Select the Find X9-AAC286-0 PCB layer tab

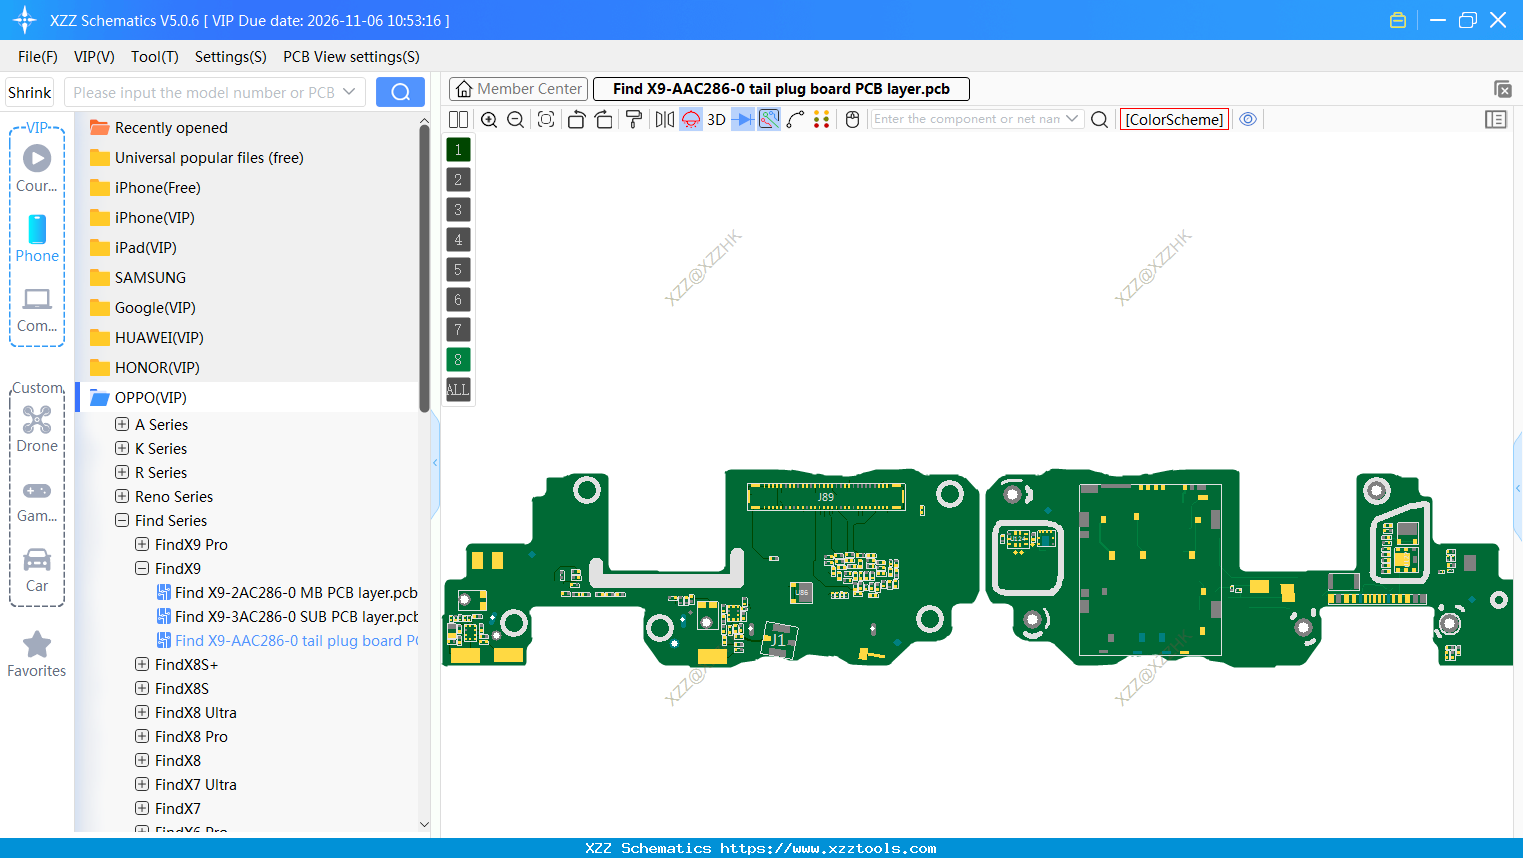(781, 89)
